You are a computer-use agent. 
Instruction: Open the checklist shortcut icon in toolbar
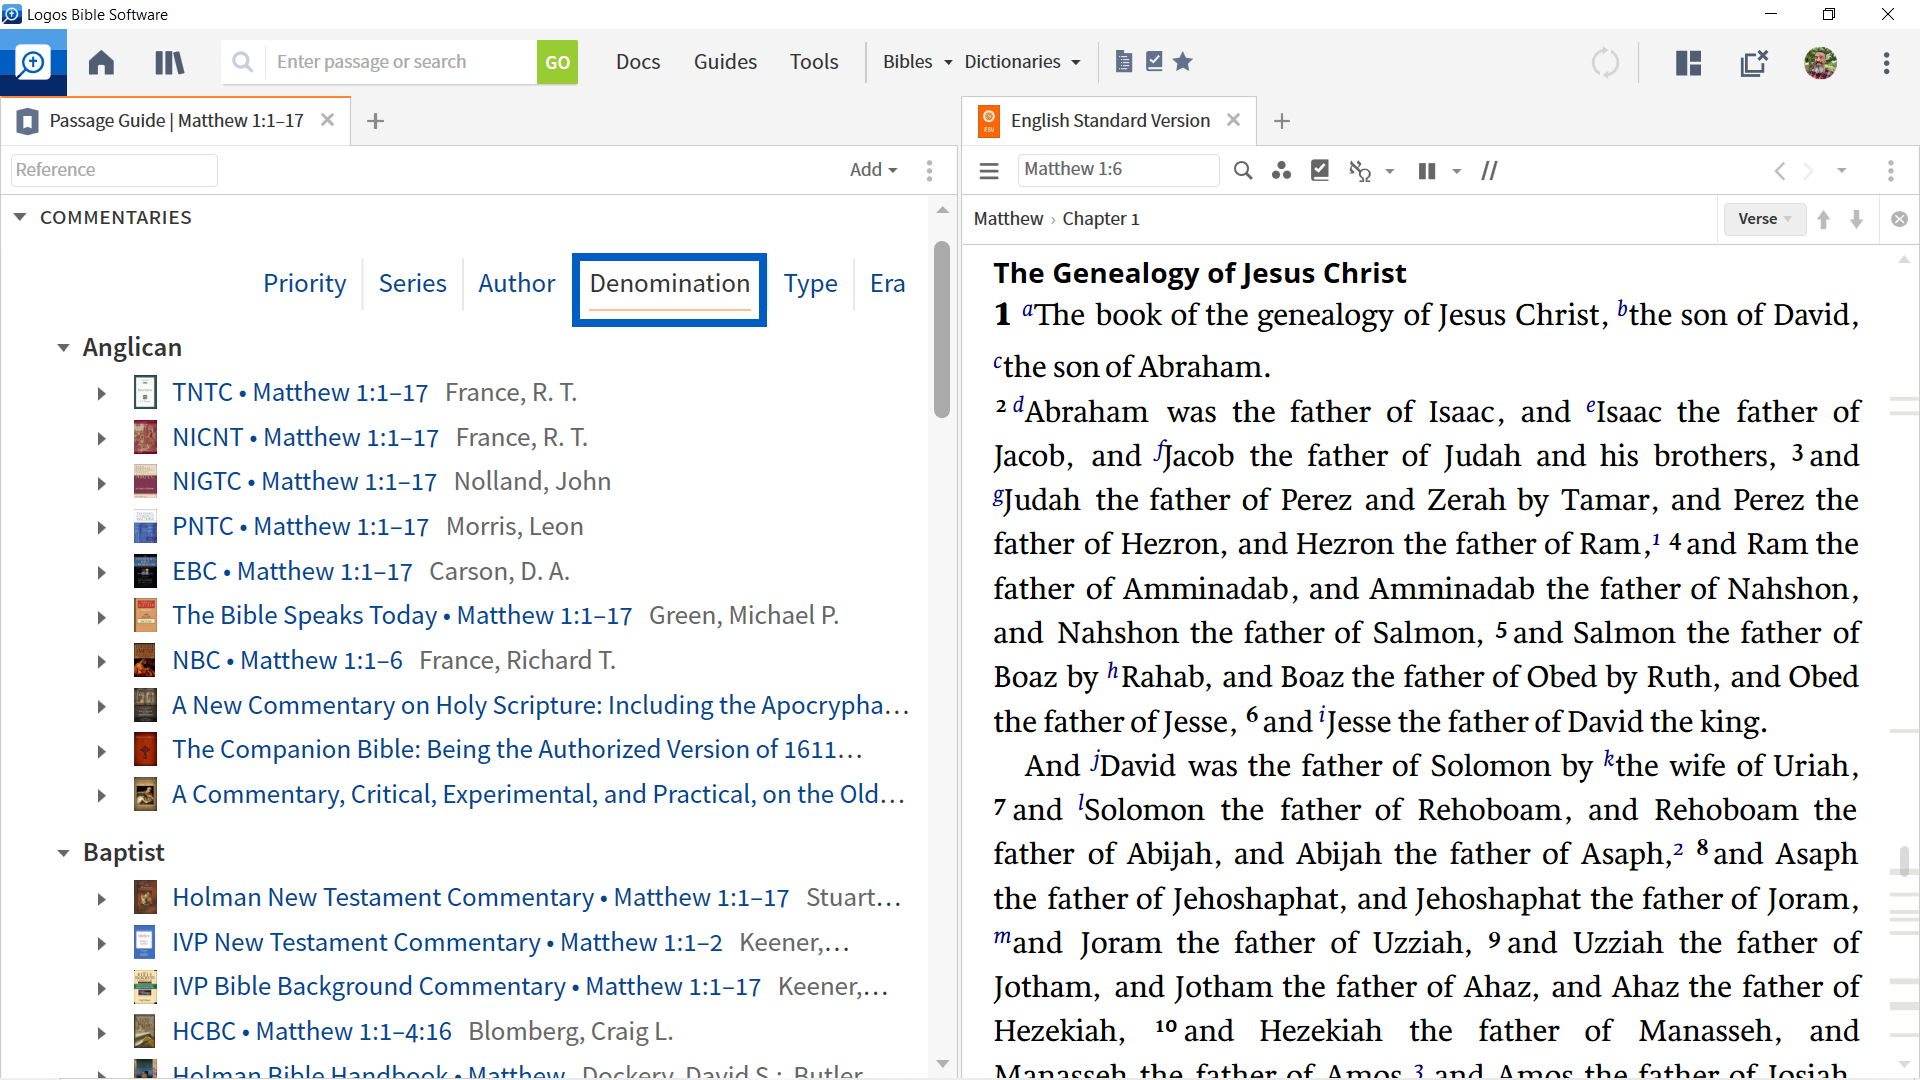(1153, 62)
